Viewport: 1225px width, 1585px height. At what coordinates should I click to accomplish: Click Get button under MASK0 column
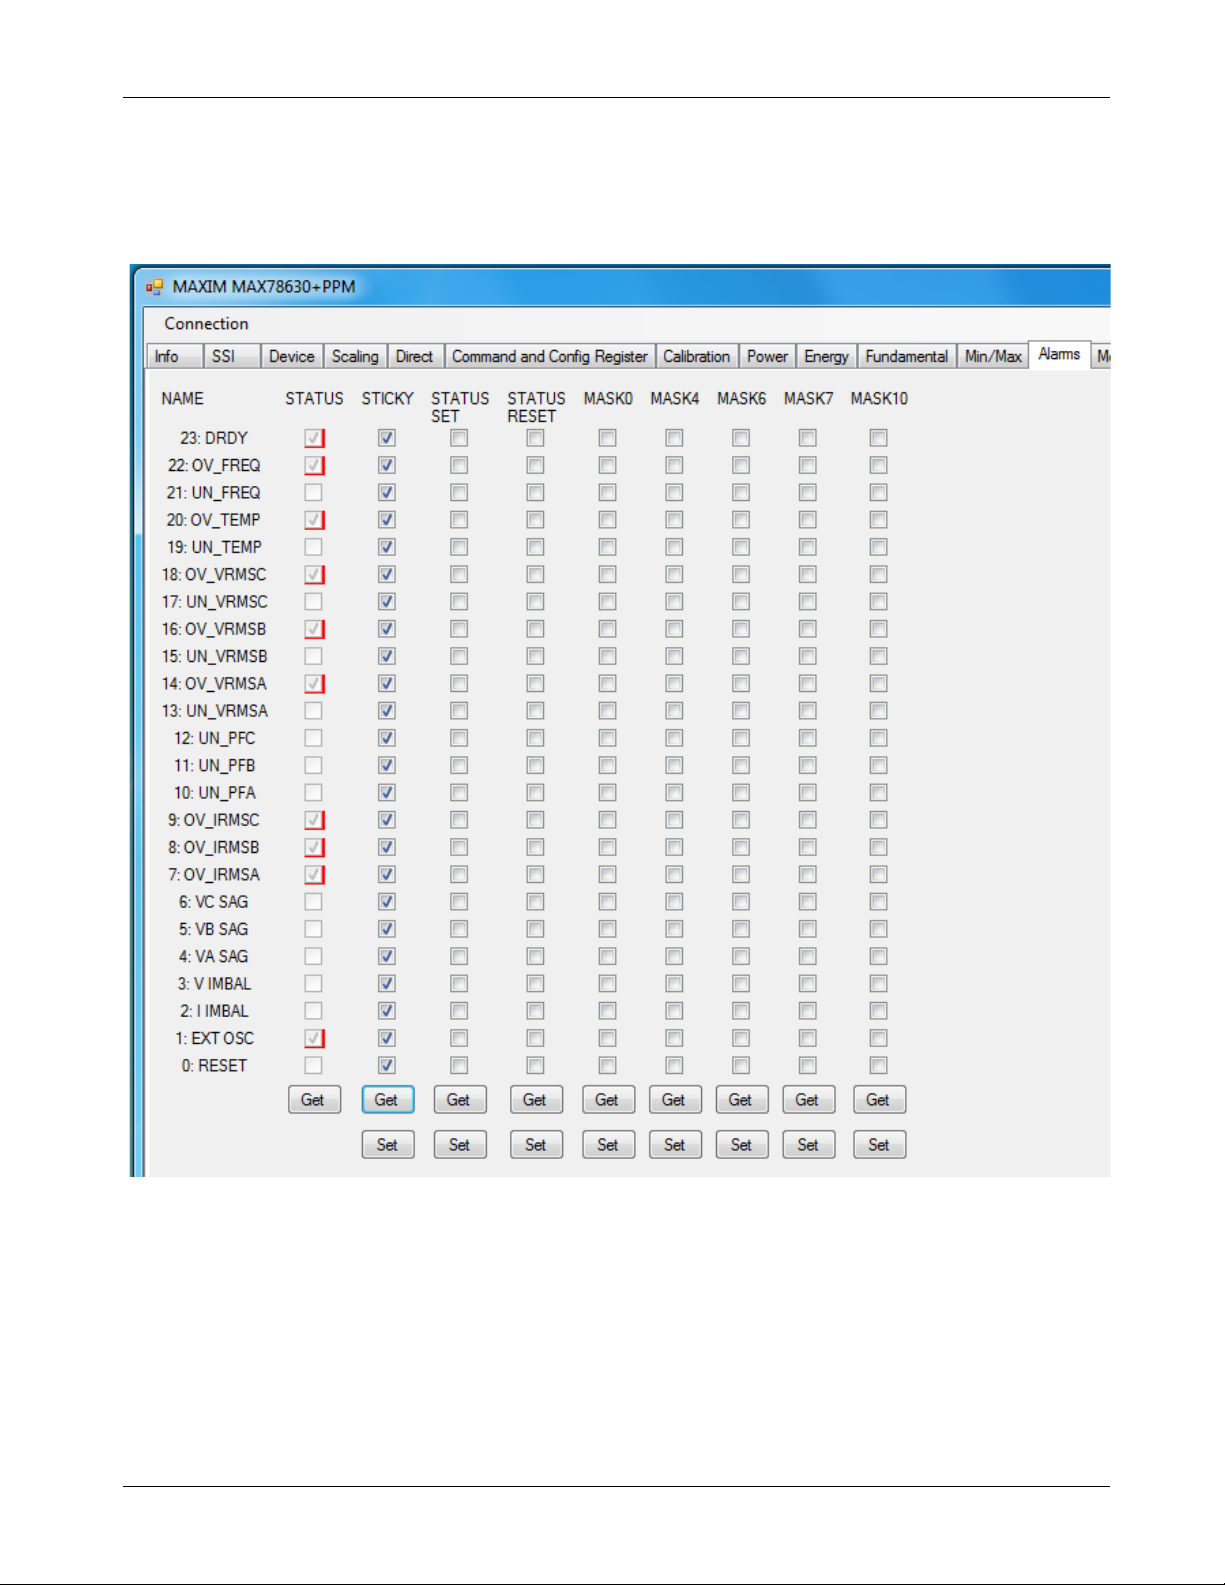608,1100
